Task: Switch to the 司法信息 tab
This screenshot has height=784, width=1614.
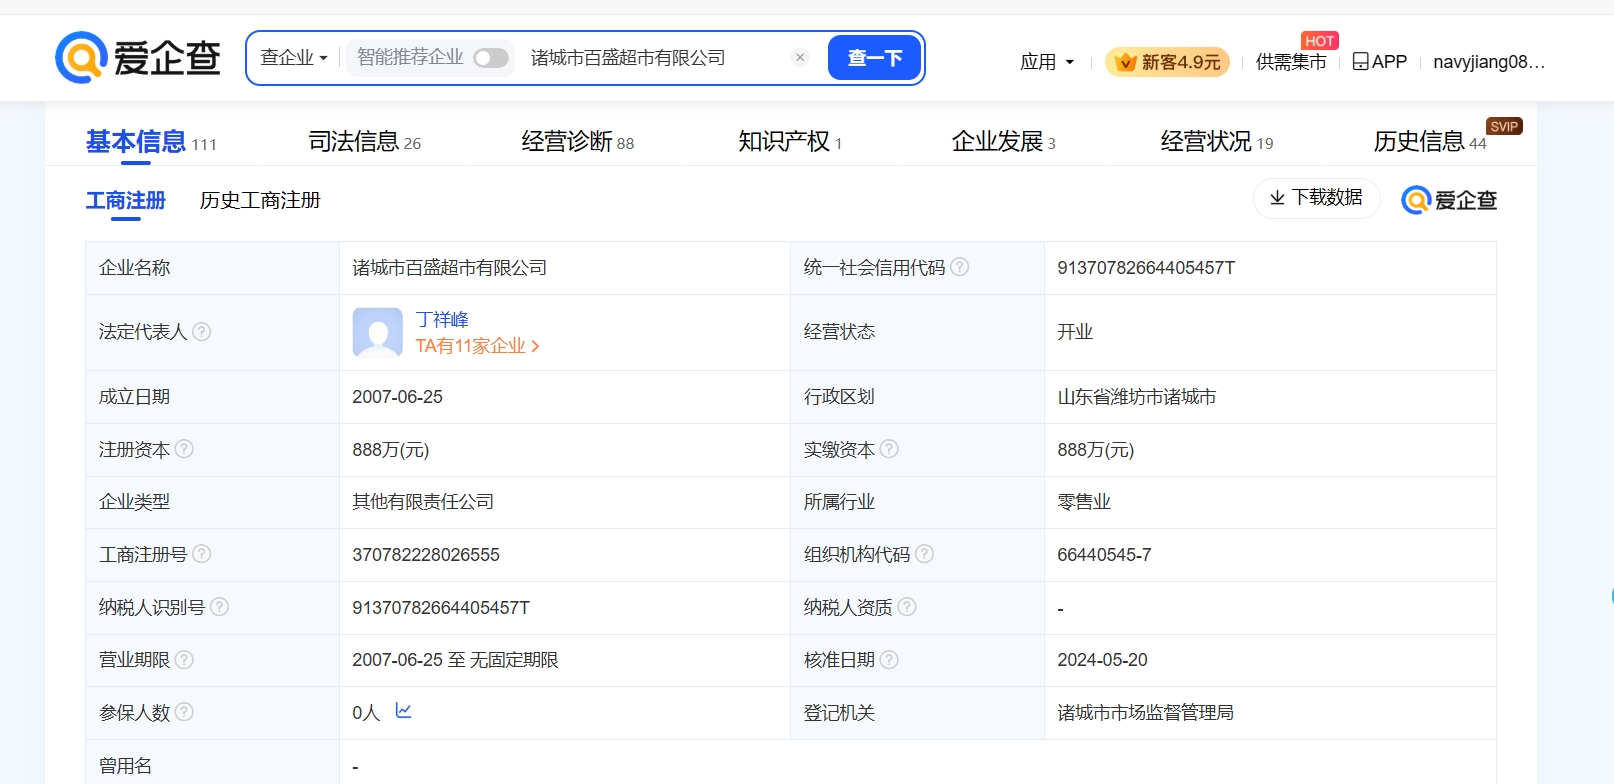Action: click(364, 142)
